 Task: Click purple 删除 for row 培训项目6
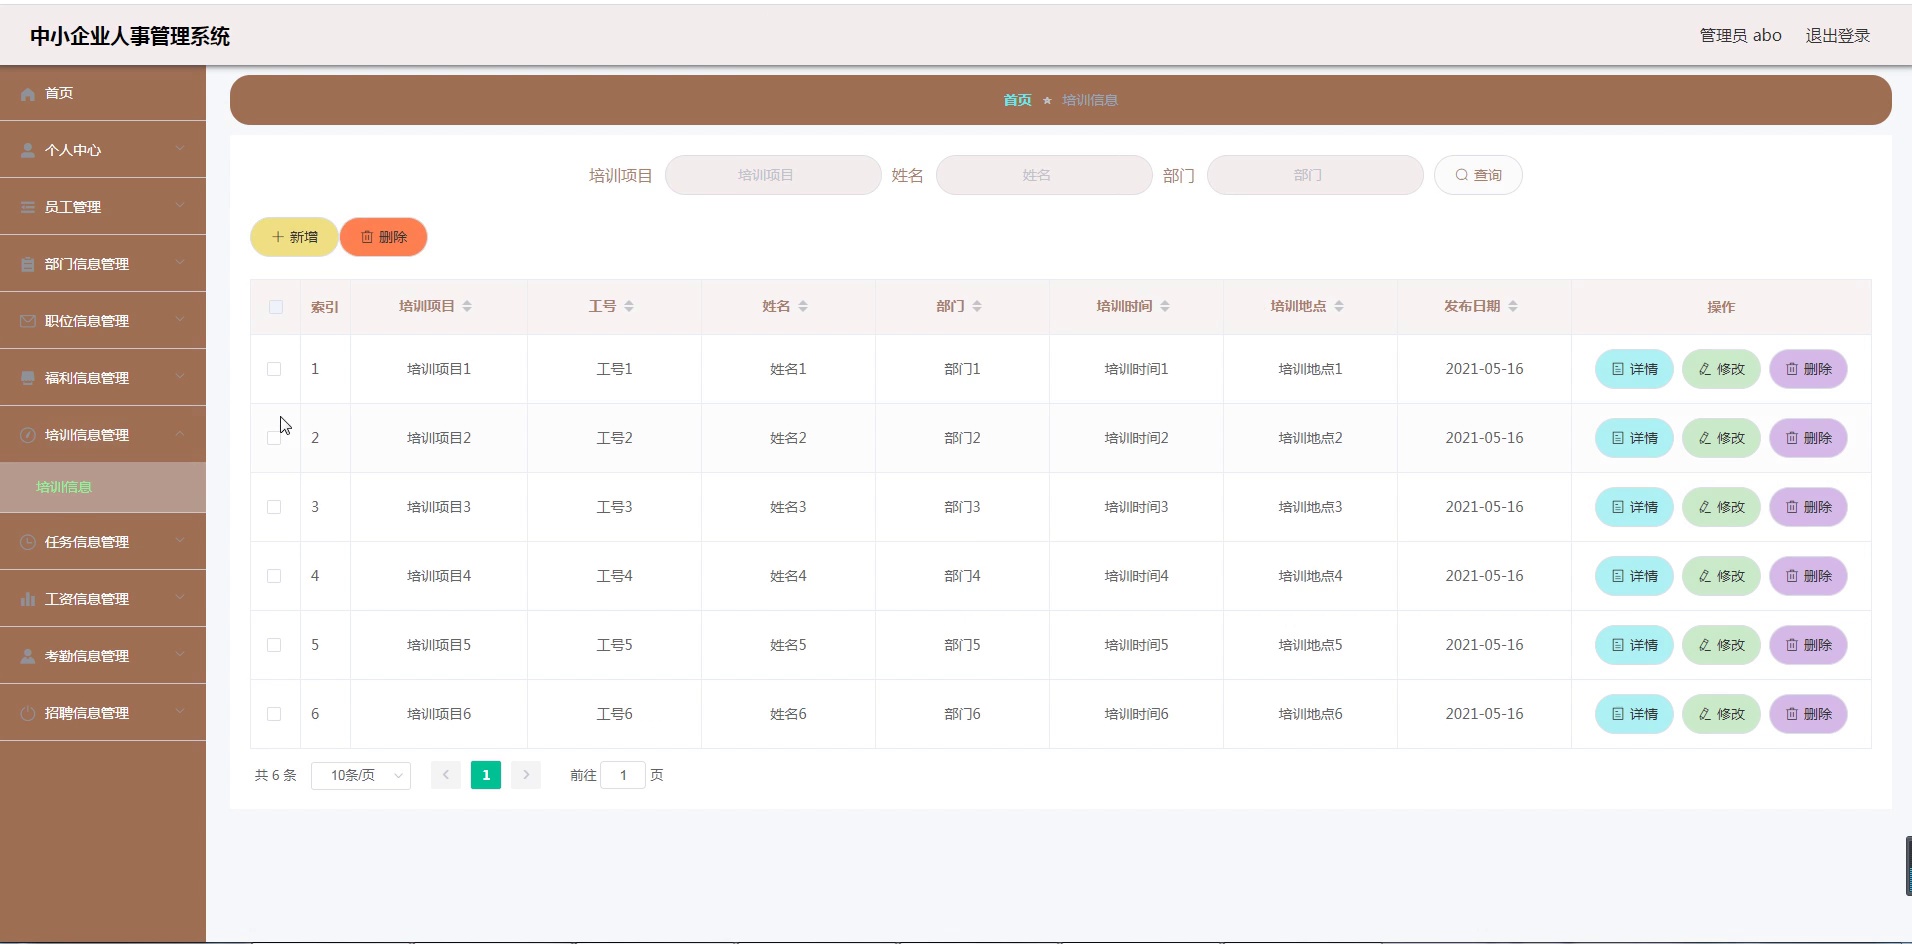point(1808,714)
